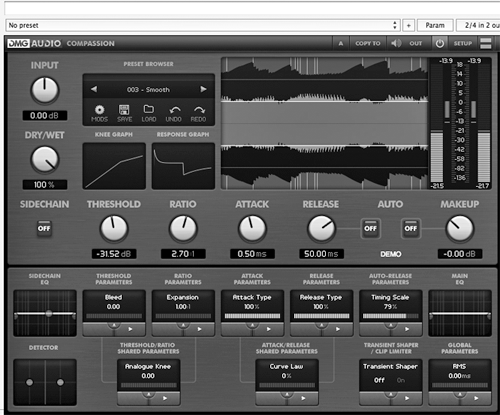Expand Attack Type parameter arrow
The height and width of the screenshot is (415, 500).
point(269,329)
